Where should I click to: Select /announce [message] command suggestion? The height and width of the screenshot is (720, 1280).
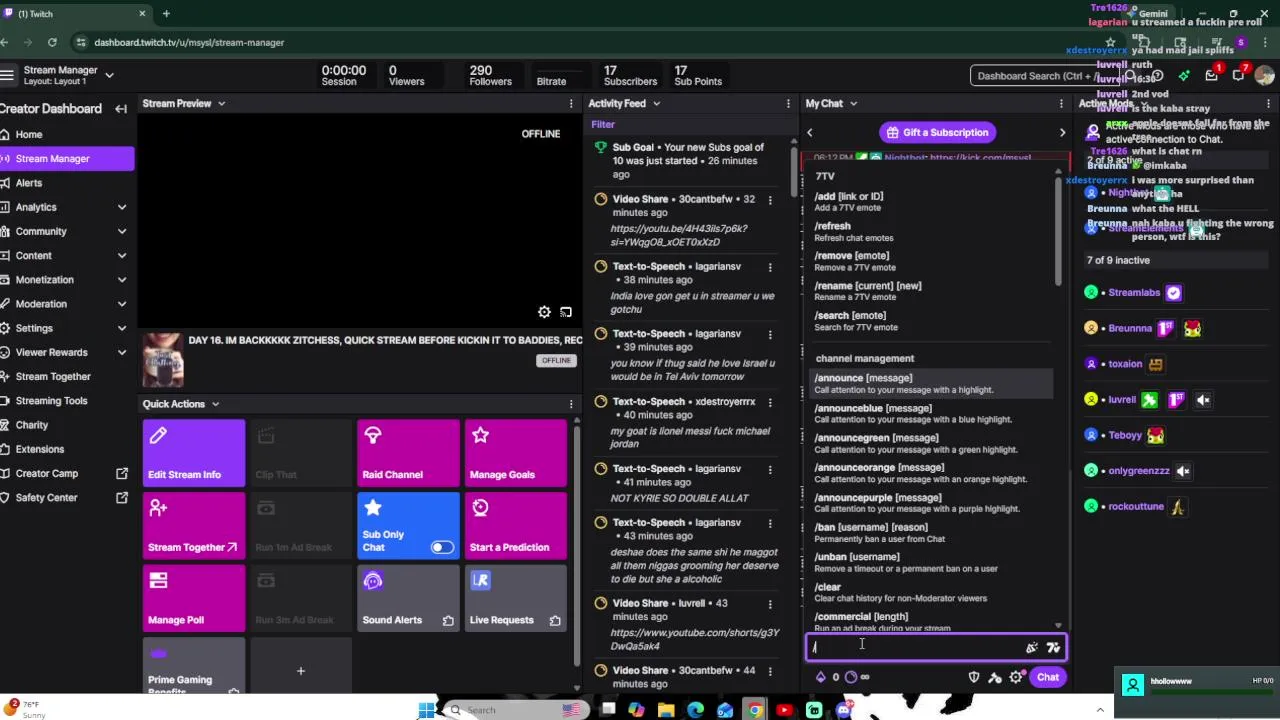click(931, 383)
